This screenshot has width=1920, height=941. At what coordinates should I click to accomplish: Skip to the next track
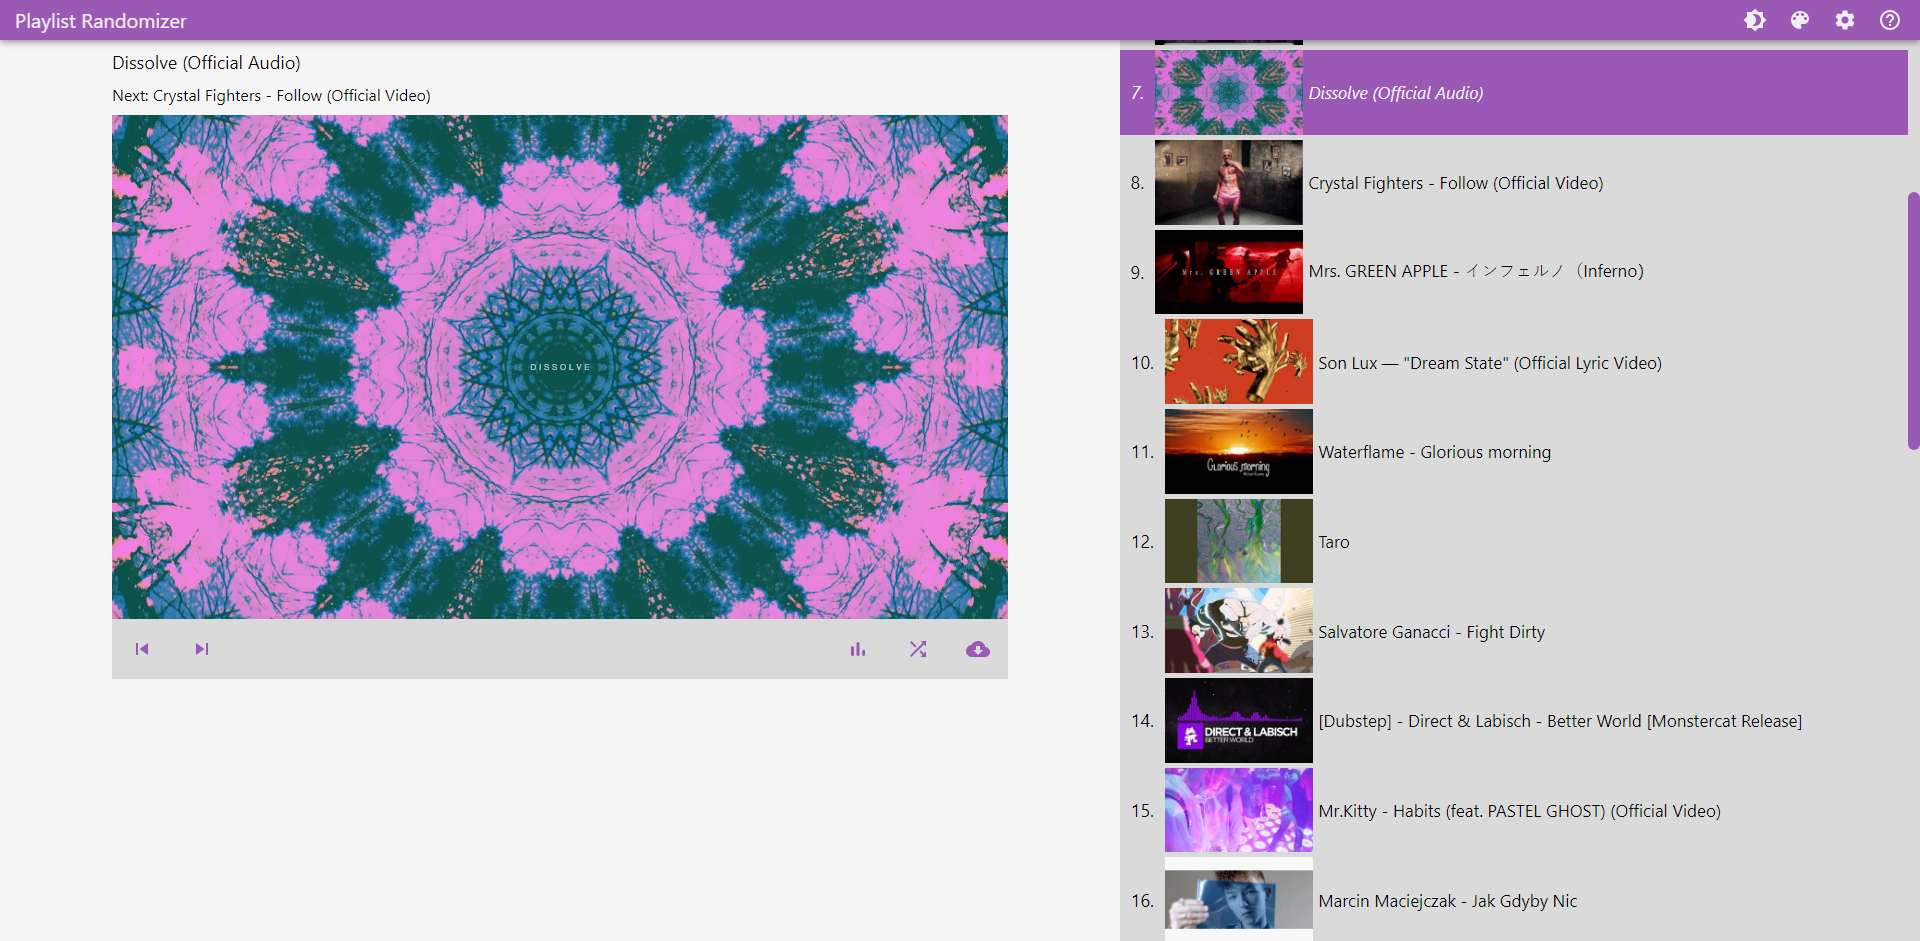click(202, 649)
